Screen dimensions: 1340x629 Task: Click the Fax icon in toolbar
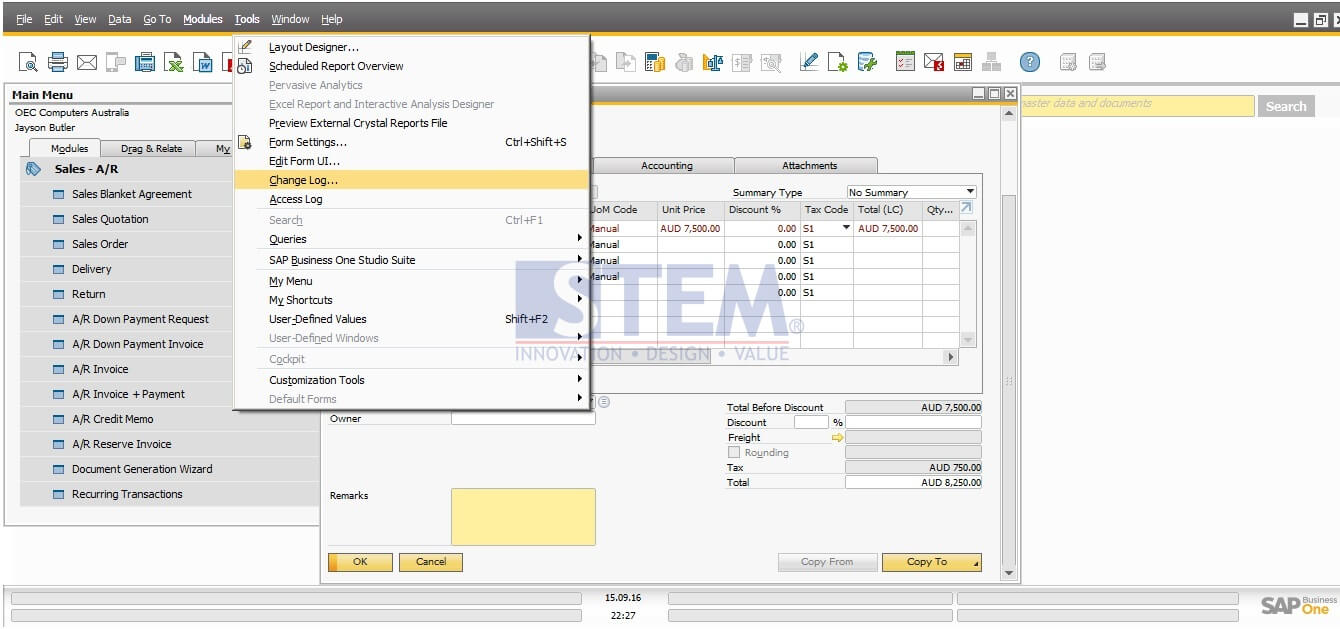tap(145, 62)
